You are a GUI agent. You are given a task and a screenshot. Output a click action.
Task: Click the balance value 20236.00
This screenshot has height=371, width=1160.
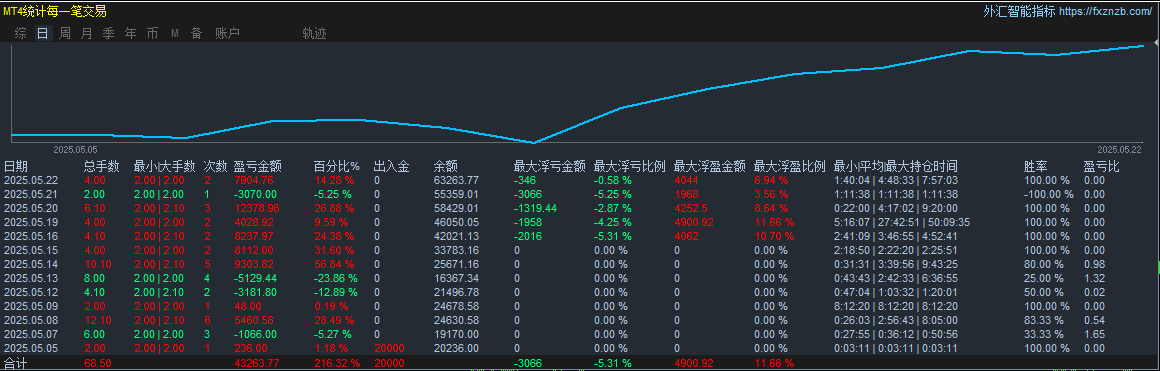click(x=456, y=349)
